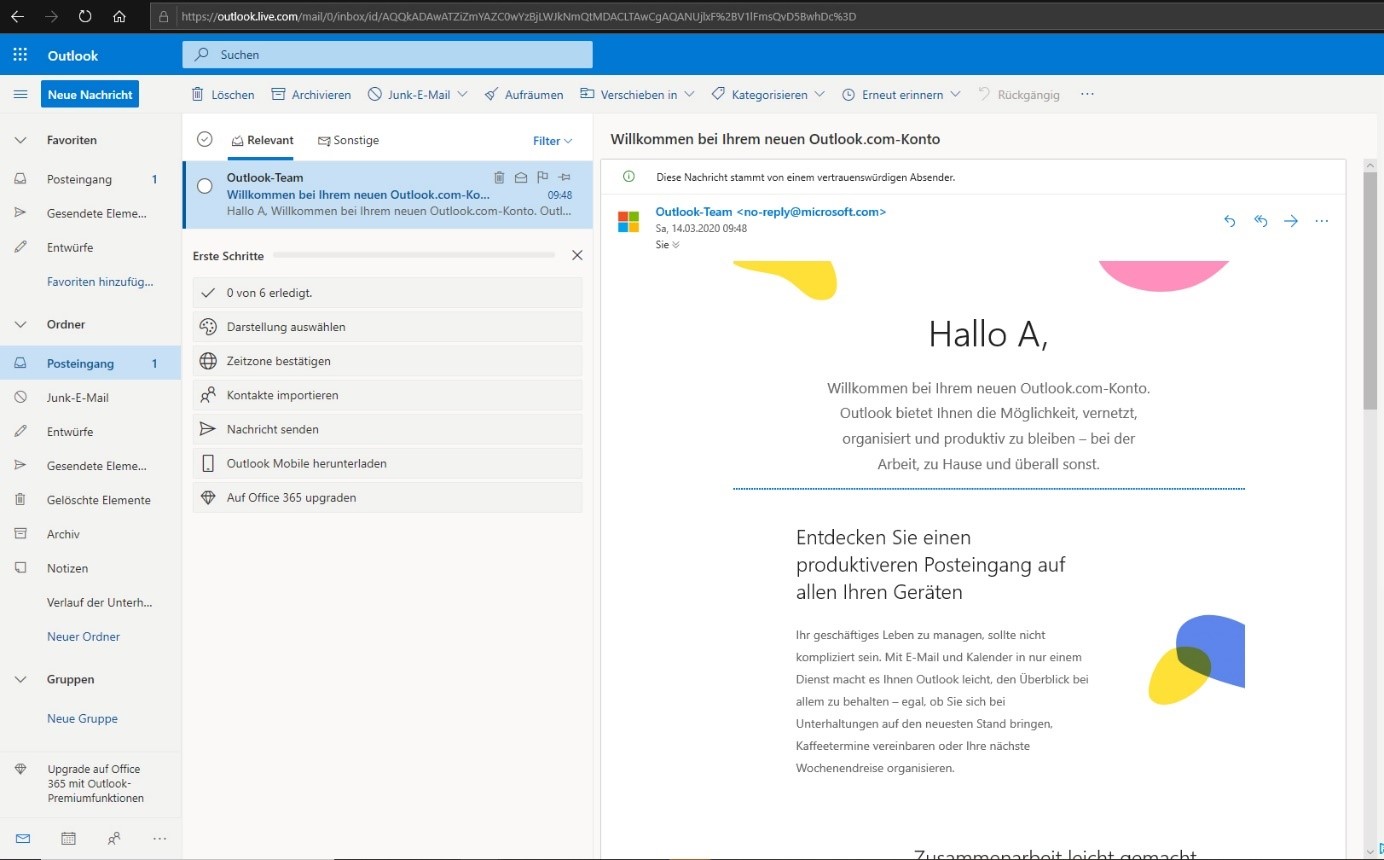1384x860 pixels.
Task: Click the Aufräumen sweep button
Action: pyautogui.click(x=524, y=95)
